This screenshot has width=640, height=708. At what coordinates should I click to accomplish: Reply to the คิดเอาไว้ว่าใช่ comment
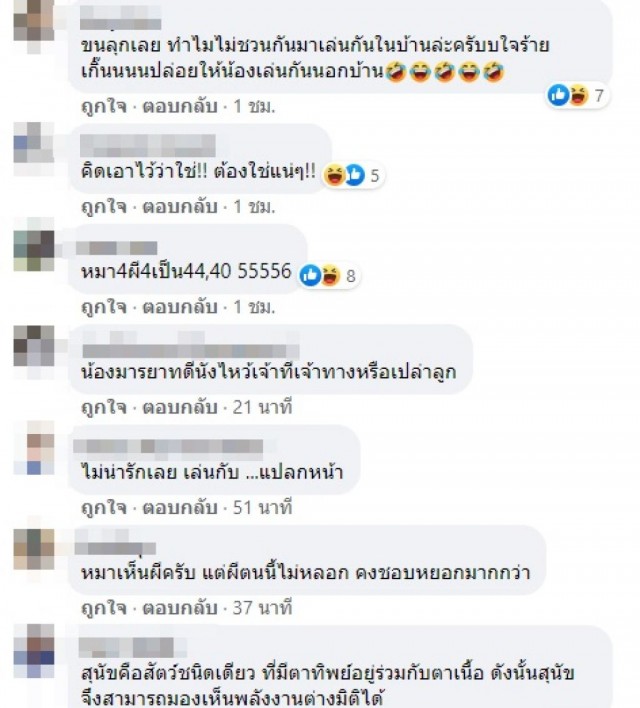(180, 207)
